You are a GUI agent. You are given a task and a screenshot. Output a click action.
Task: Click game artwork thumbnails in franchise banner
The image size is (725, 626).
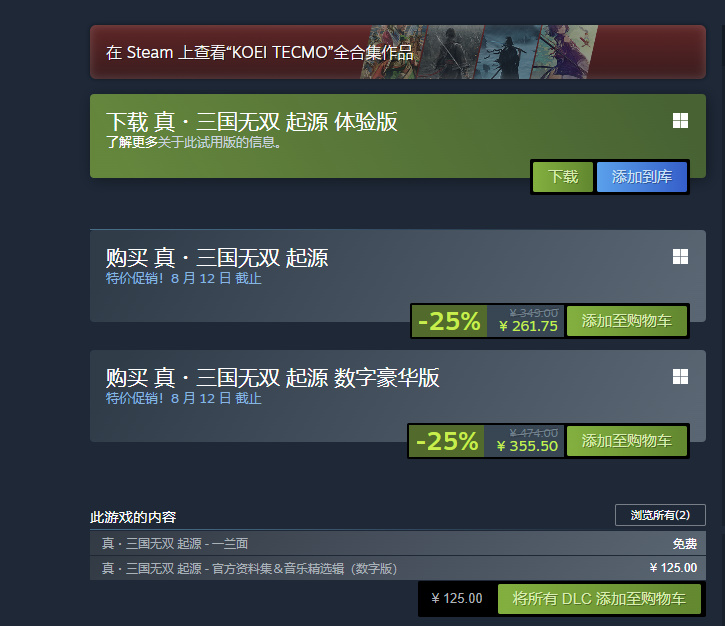(479, 52)
